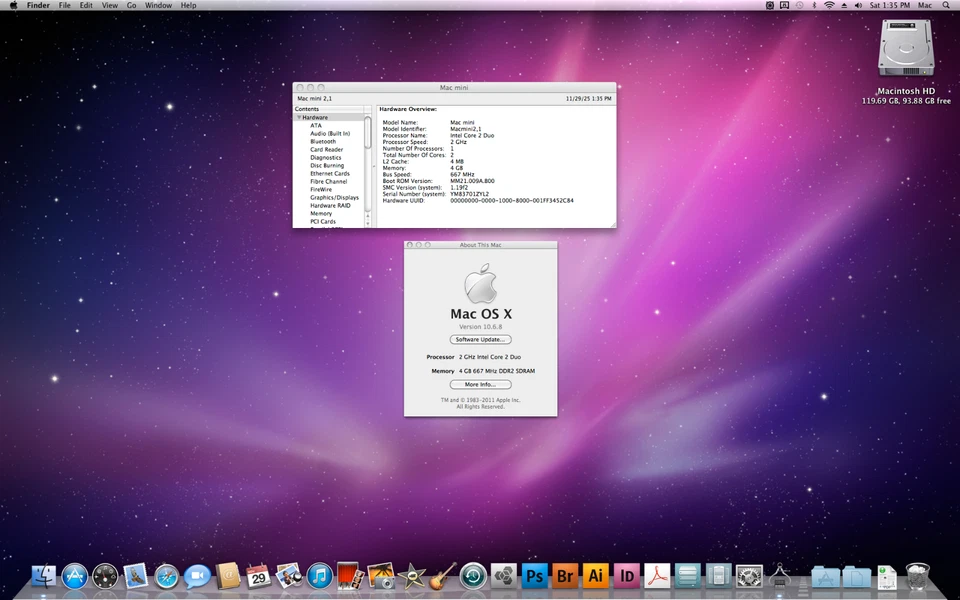Open Adobe Bridge in the Dock
960x600 pixels.
[x=565, y=576]
